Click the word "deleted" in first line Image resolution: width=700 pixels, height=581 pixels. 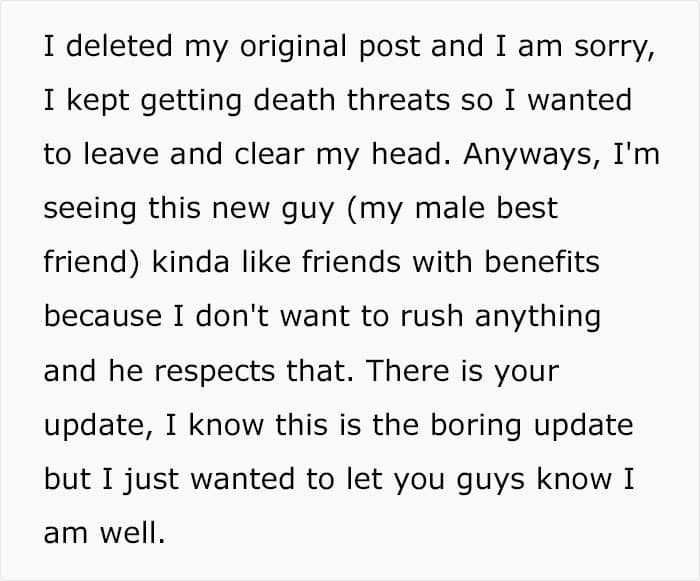(119, 46)
